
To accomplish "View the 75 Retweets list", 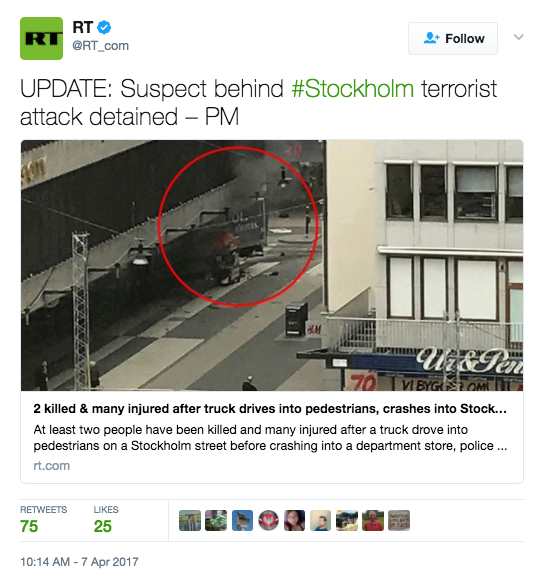I will (x=43, y=520).
